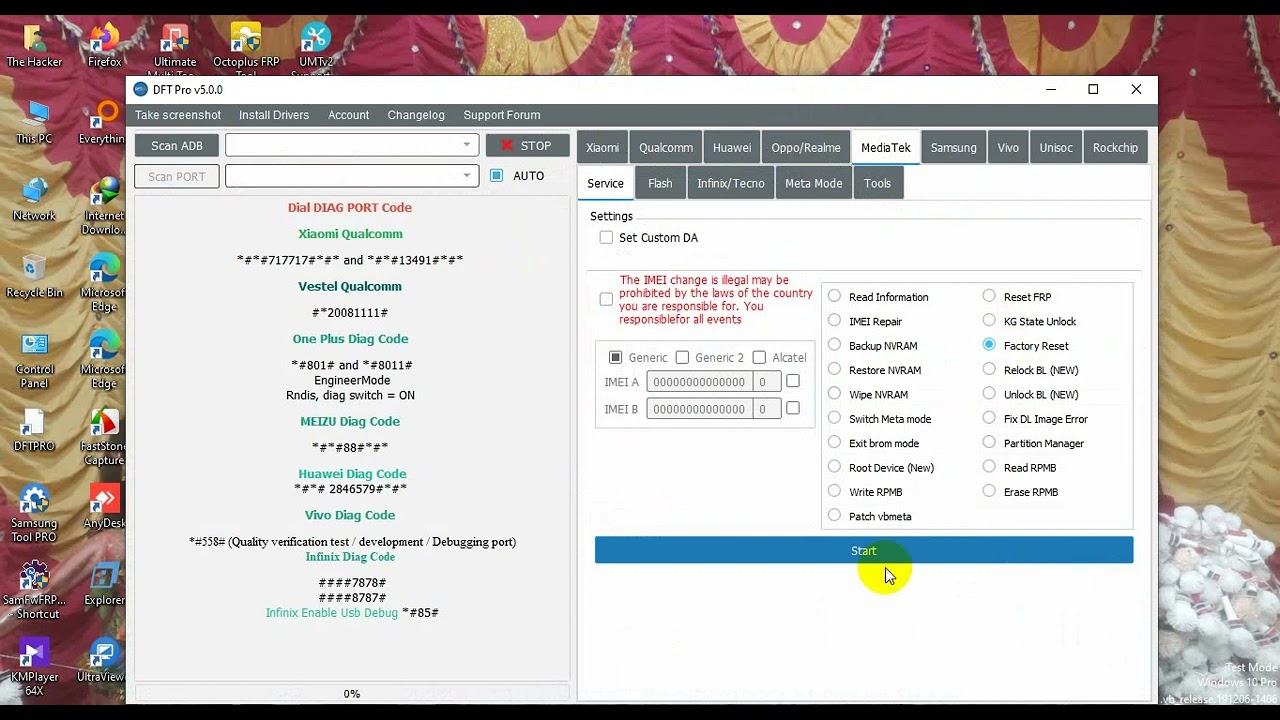Click the DFT Pro title bar logo
This screenshot has height=720, width=1280.
141,89
